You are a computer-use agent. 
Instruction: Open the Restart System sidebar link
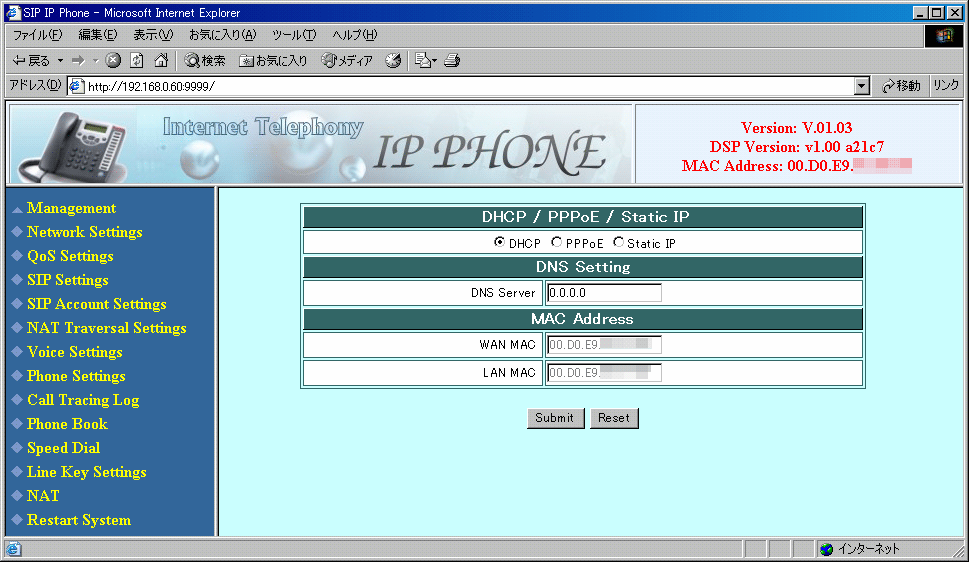78,520
